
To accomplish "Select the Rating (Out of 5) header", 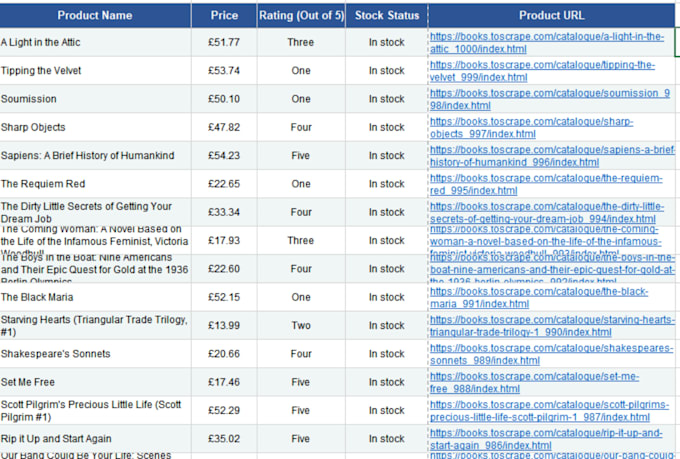I will coord(301,16).
